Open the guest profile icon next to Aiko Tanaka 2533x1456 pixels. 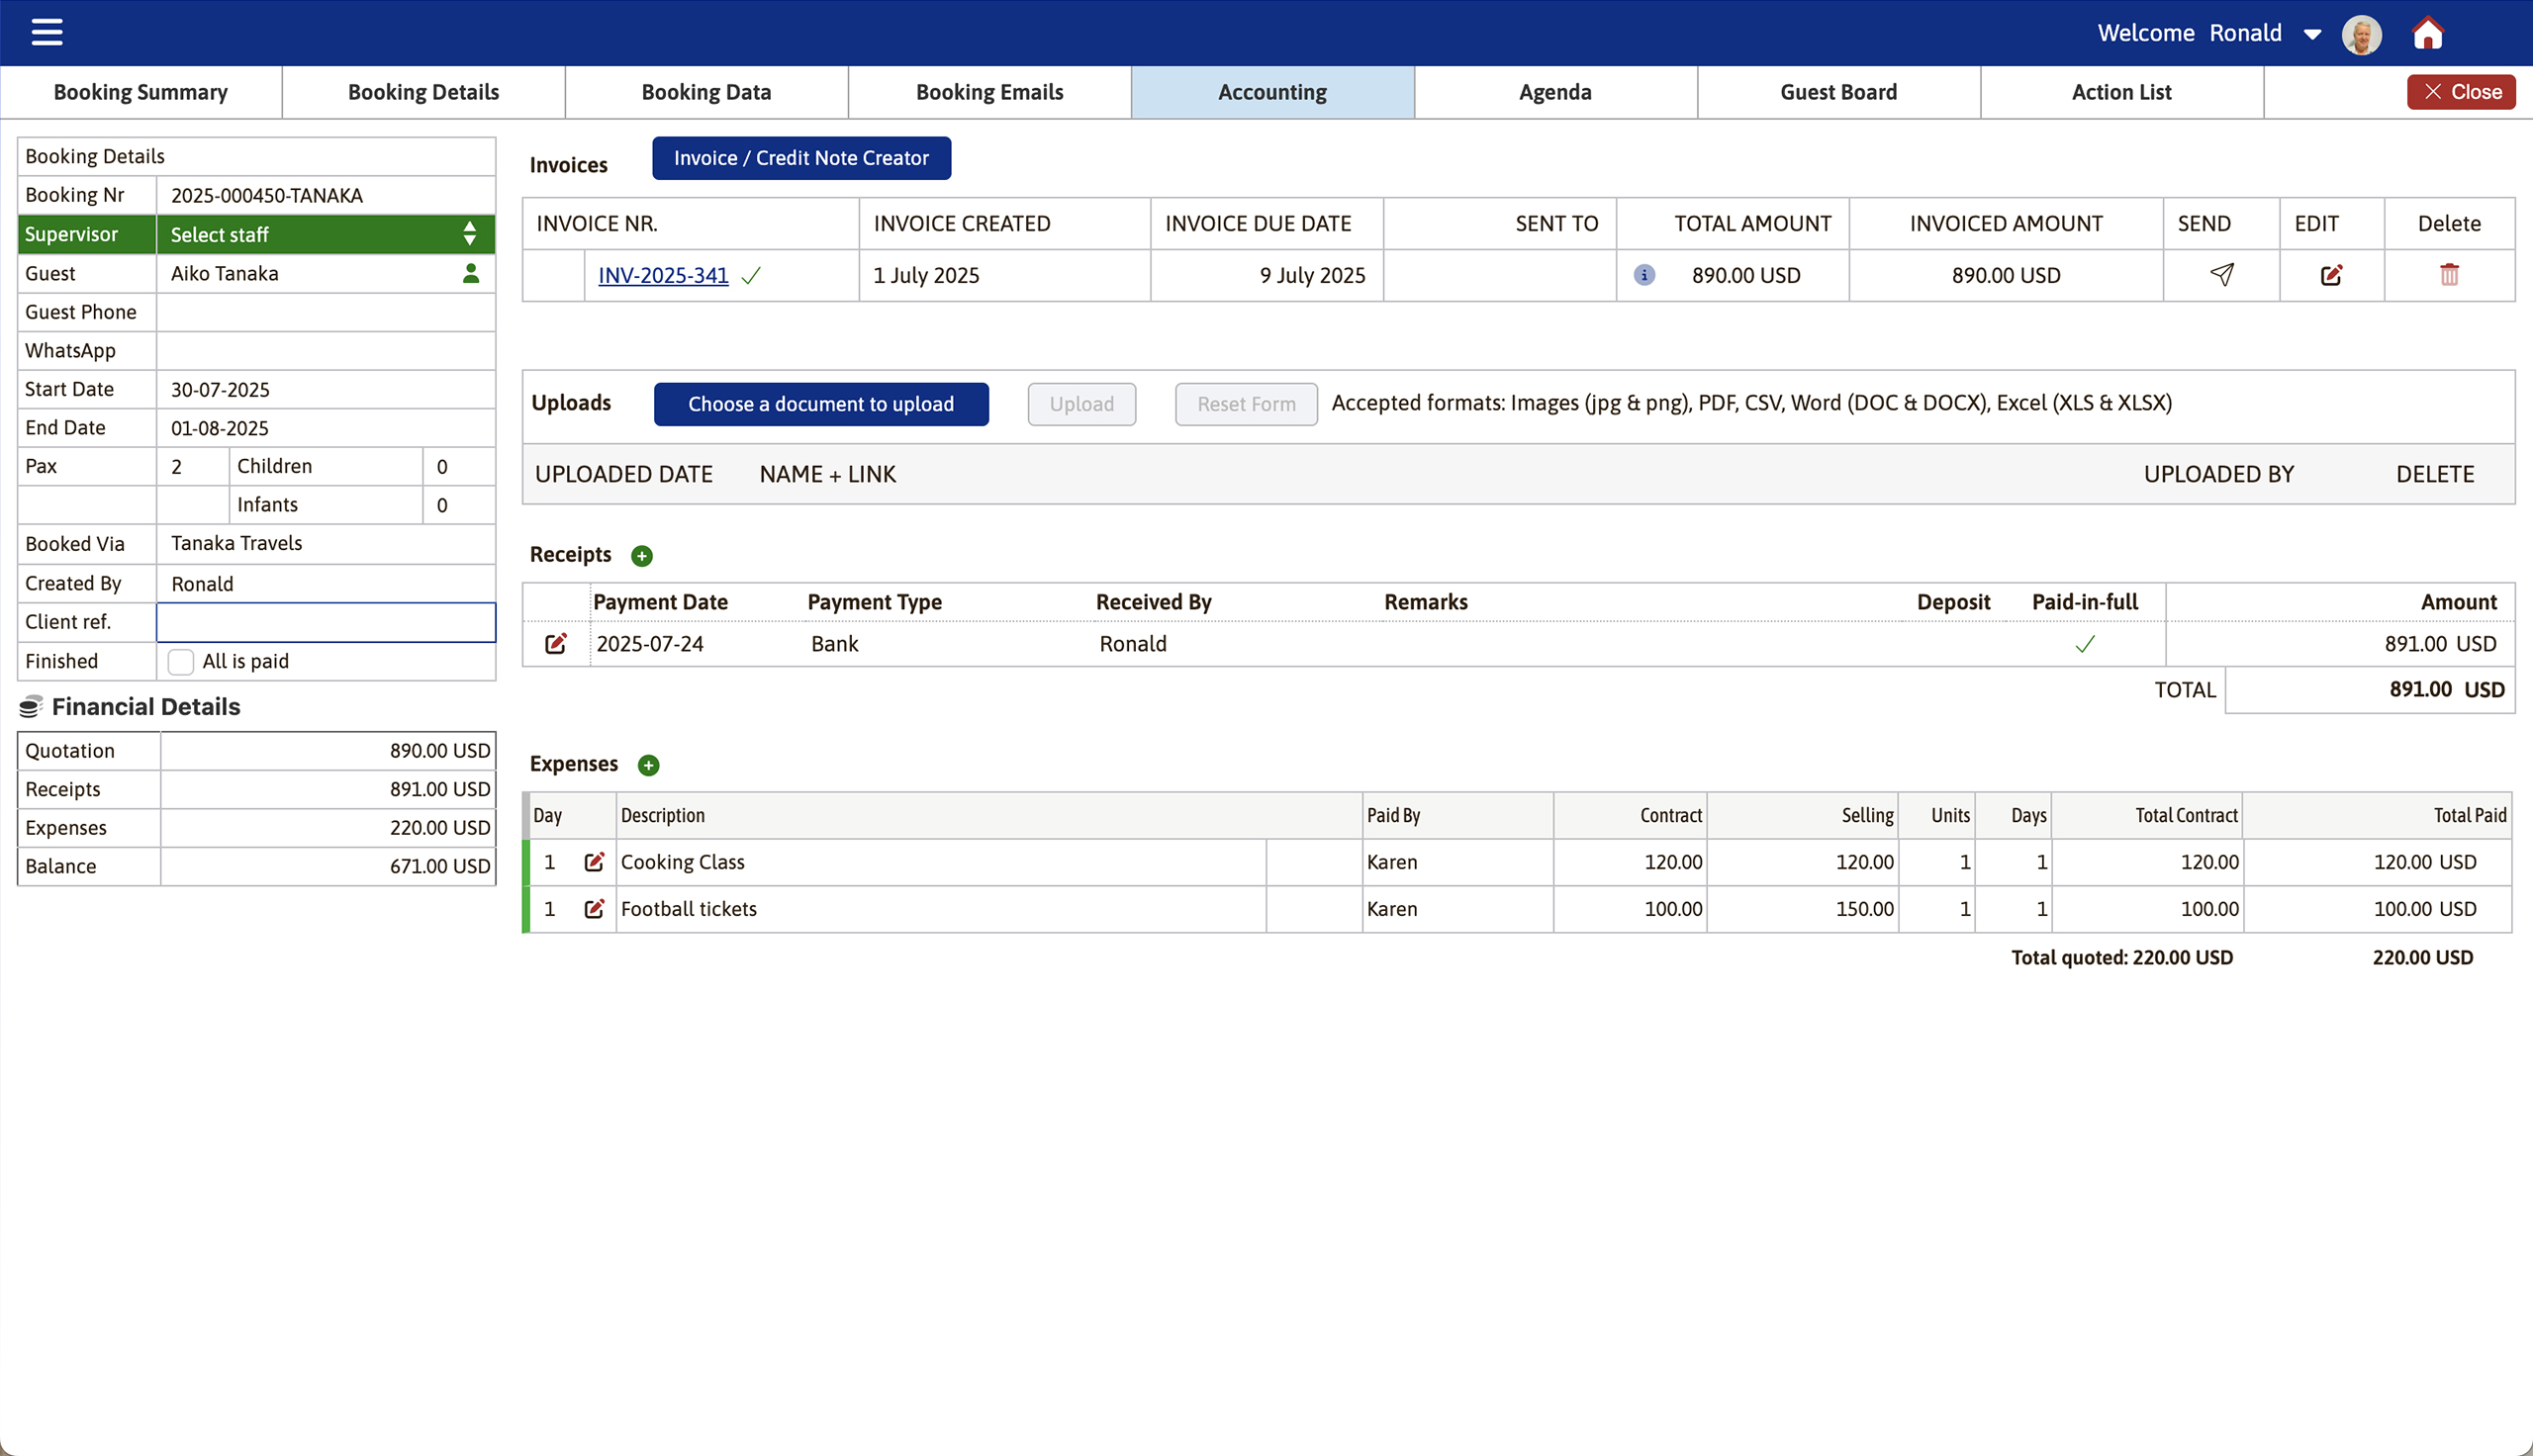tap(470, 273)
